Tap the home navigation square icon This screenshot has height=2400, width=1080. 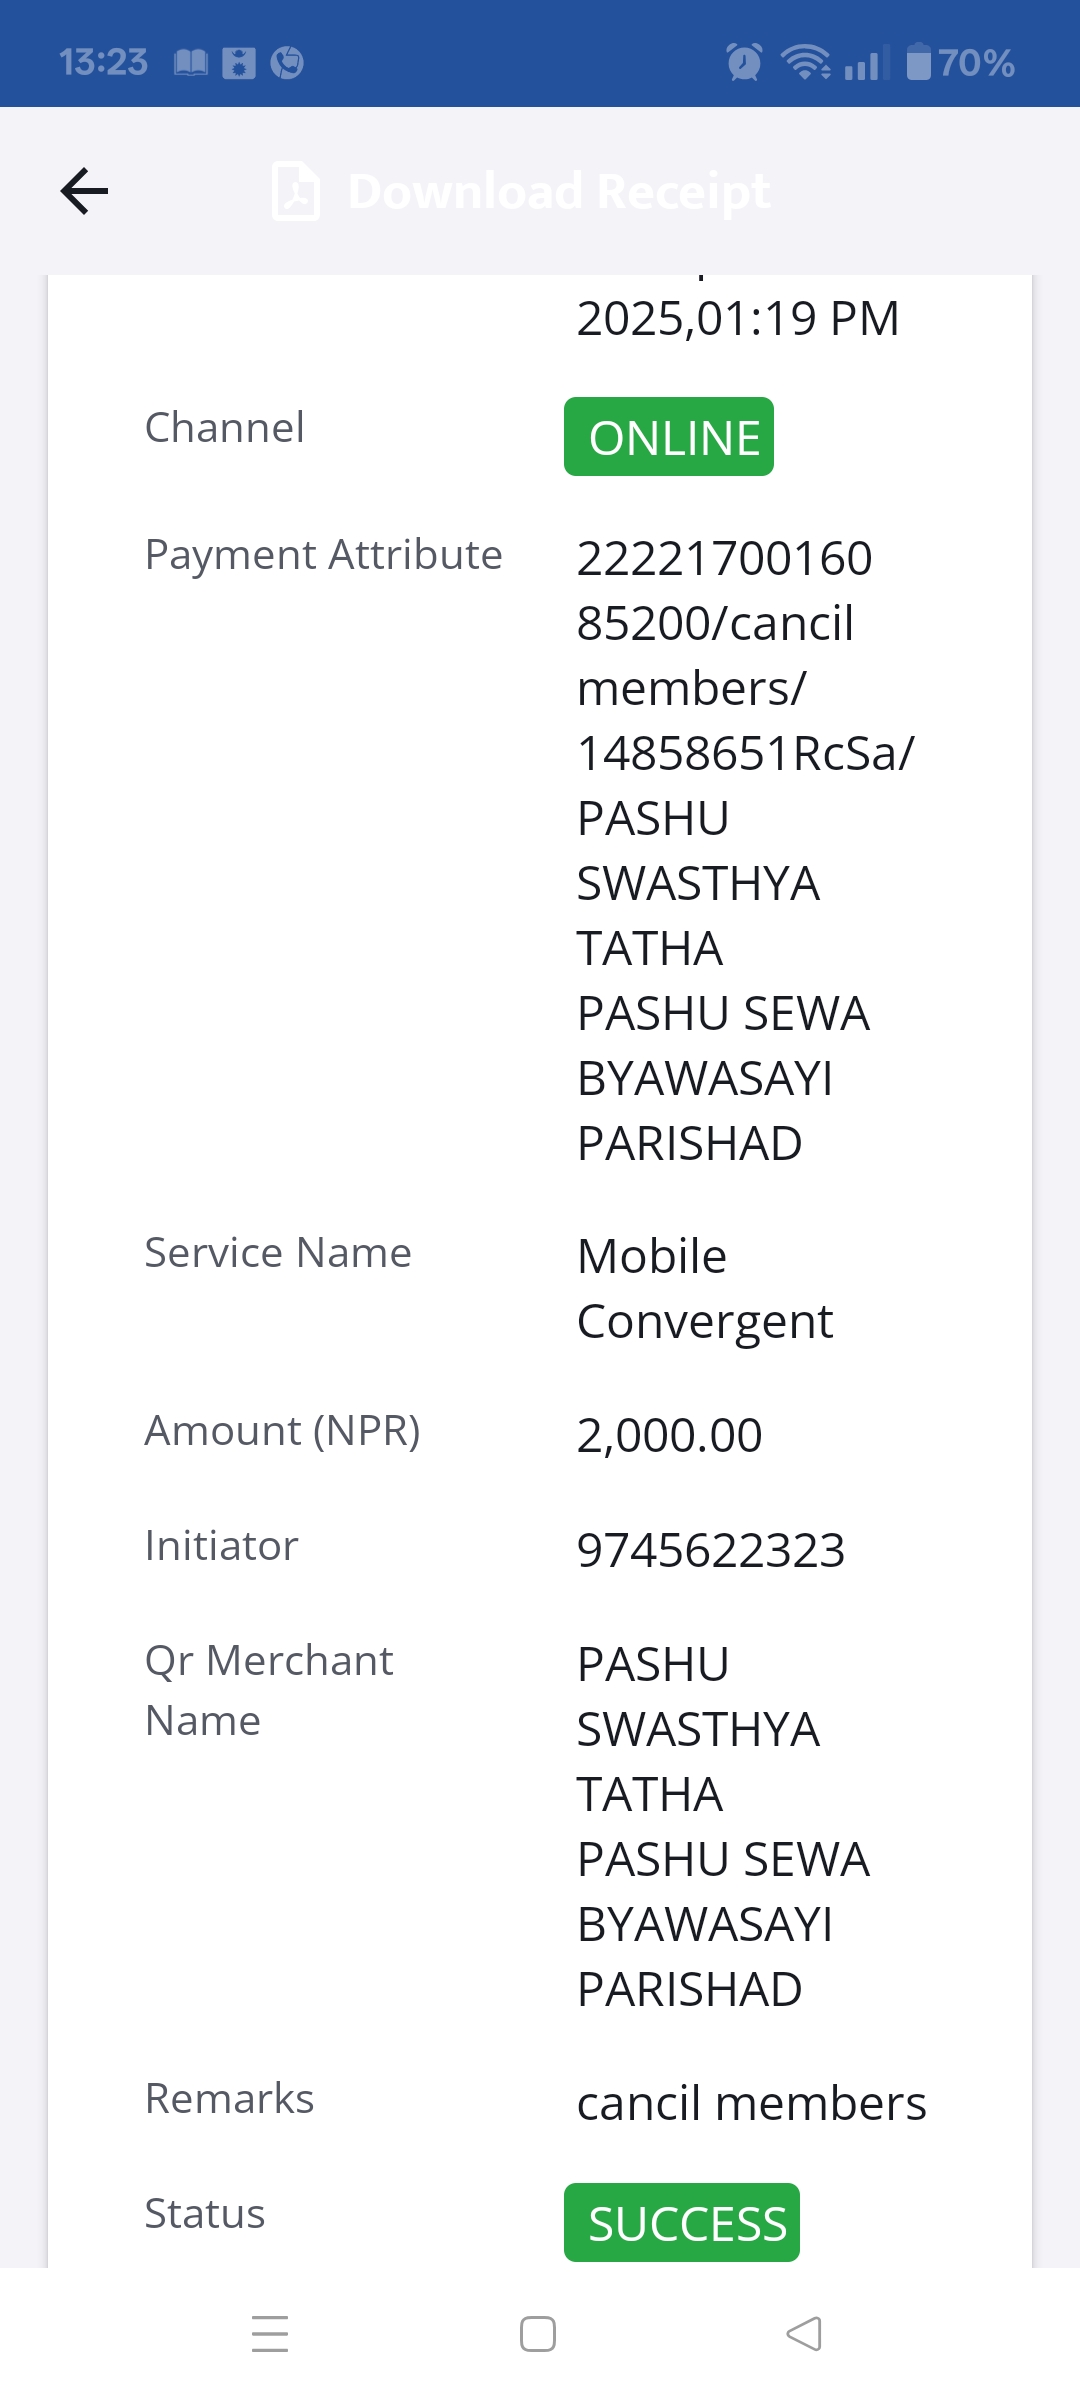pyautogui.click(x=538, y=2334)
